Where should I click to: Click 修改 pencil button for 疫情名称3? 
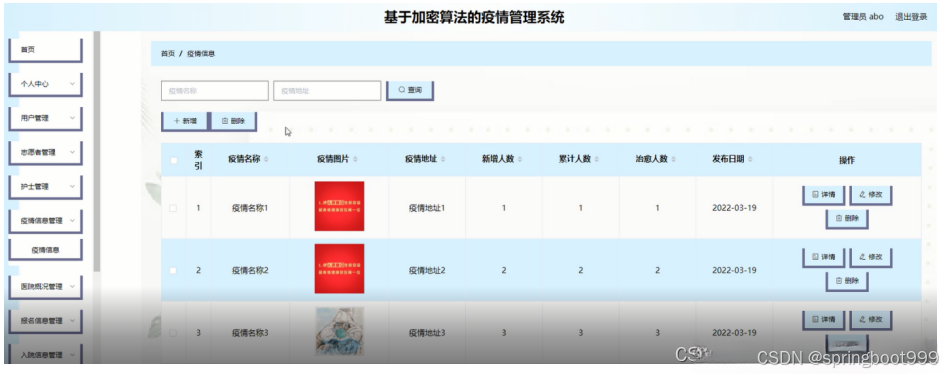870,320
